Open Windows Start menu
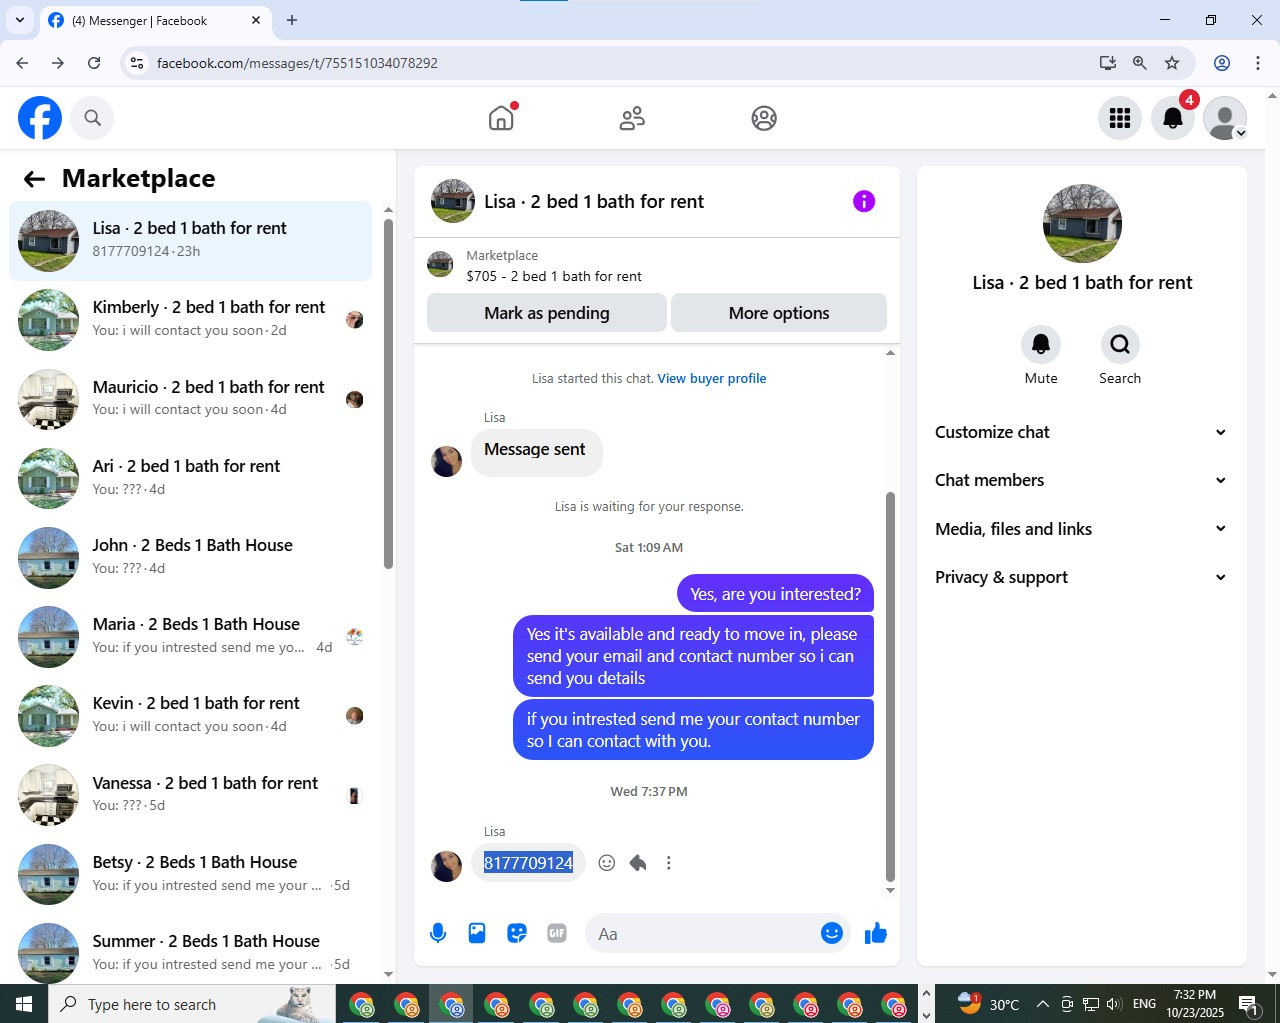This screenshot has height=1023, width=1280. click(24, 1004)
